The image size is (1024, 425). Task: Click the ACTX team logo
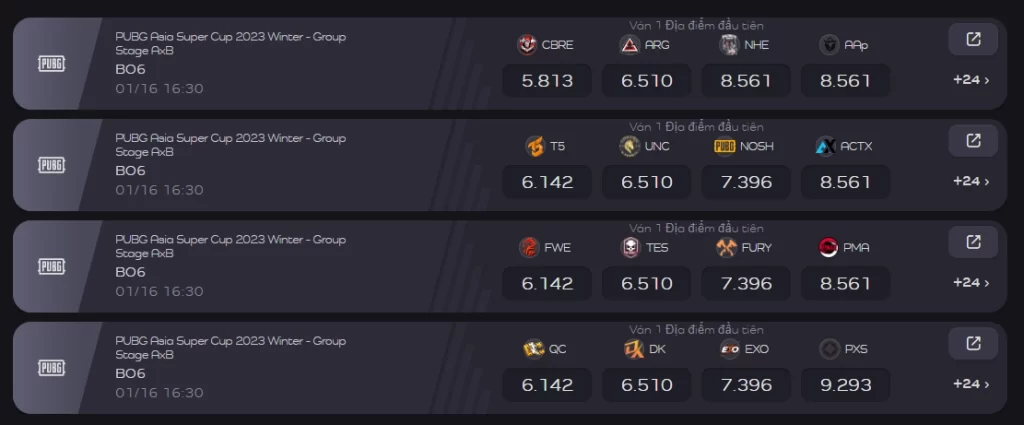825,146
